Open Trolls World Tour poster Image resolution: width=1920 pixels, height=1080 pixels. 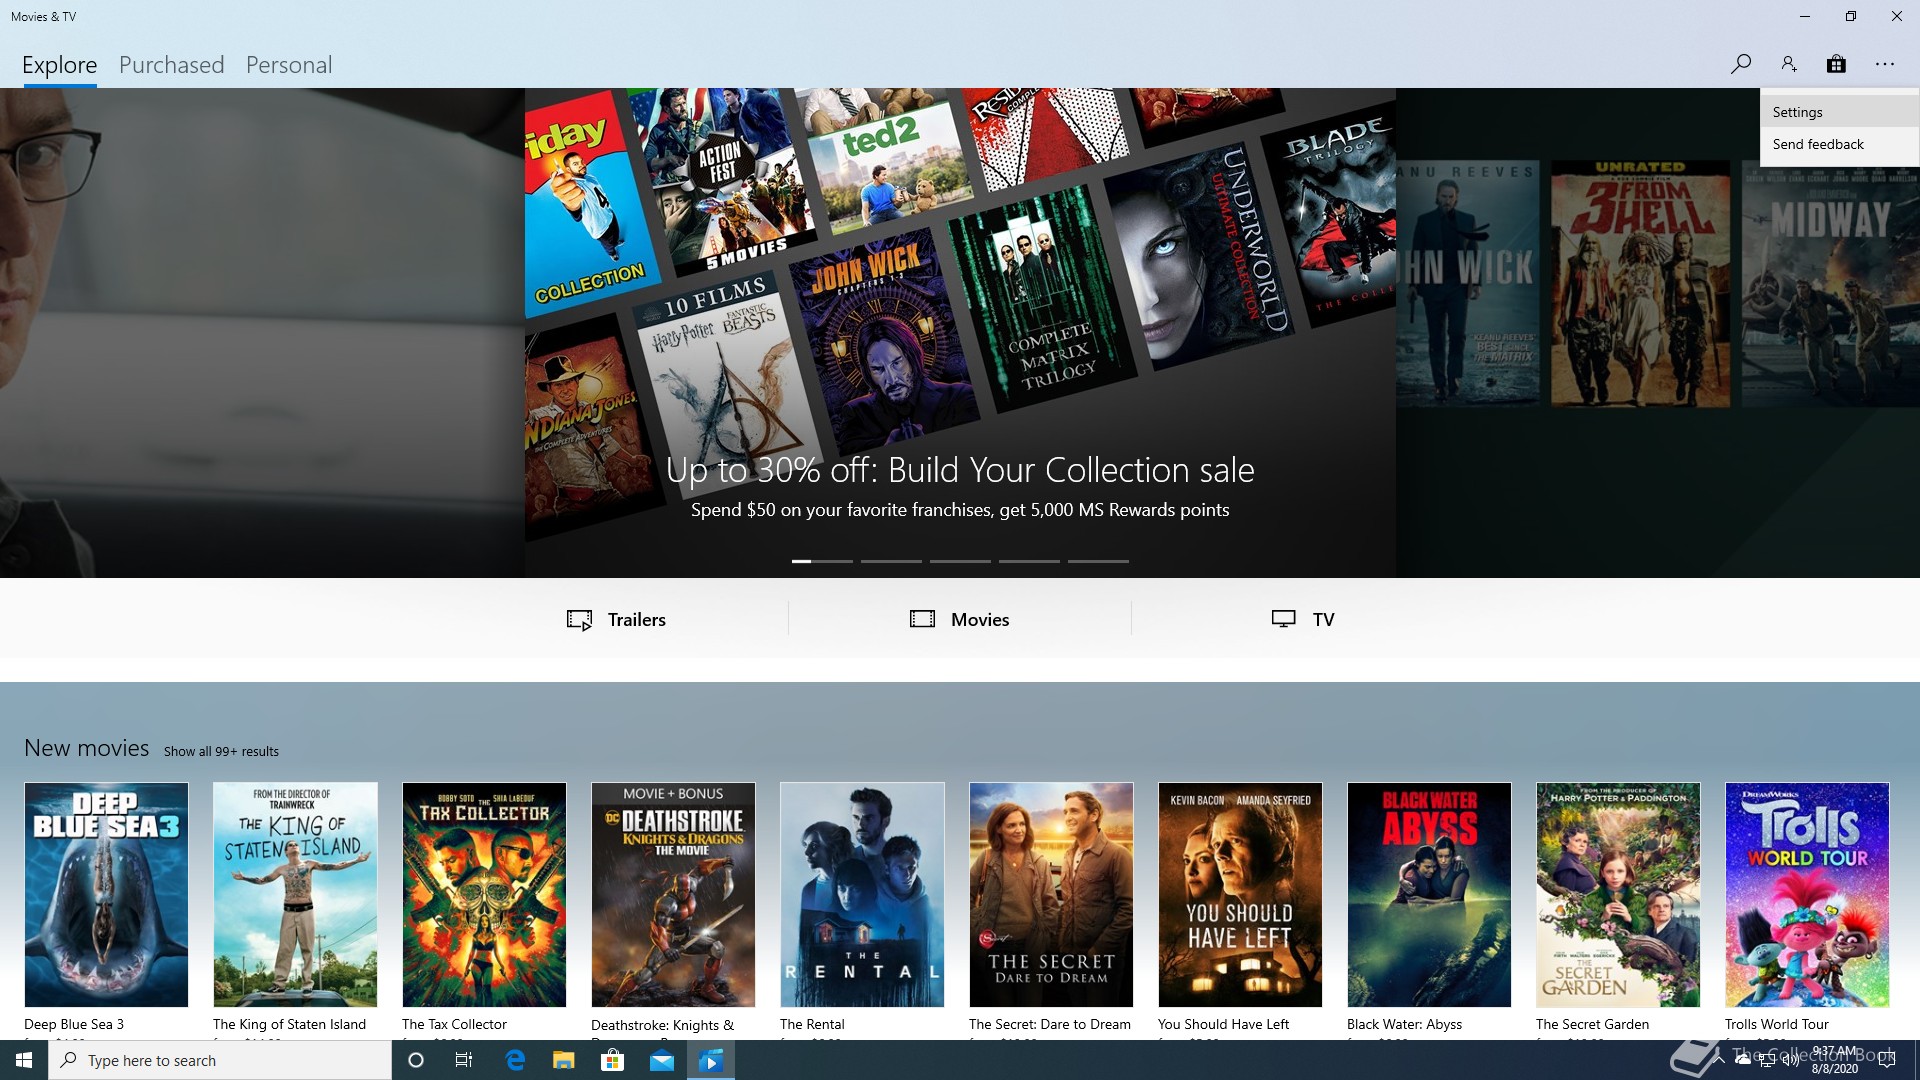coord(1807,894)
